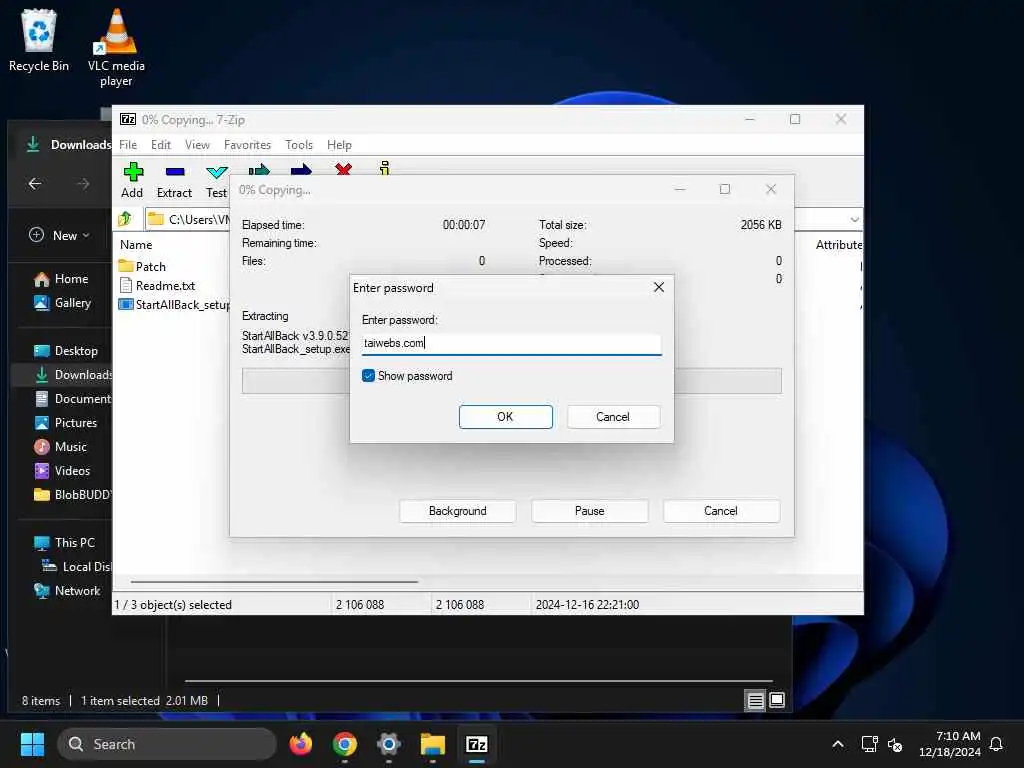Screen dimensions: 1024x768
Task: Click the network icon in the system tray
Action: click(869, 744)
